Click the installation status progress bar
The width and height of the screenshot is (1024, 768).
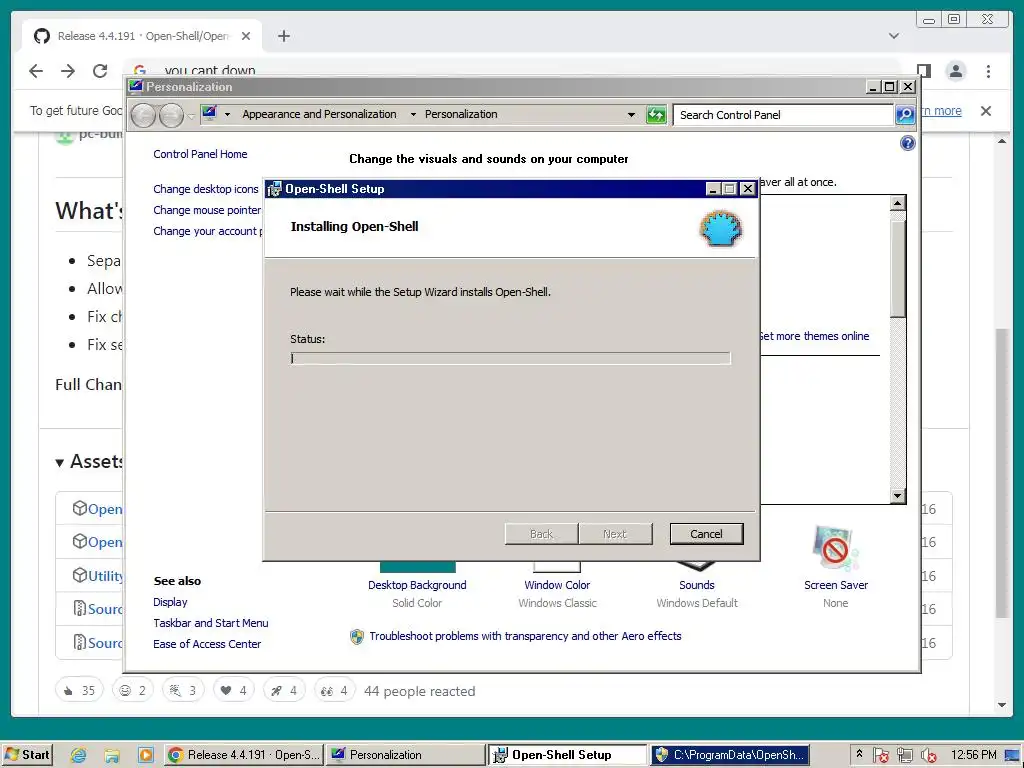(x=510, y=358)
